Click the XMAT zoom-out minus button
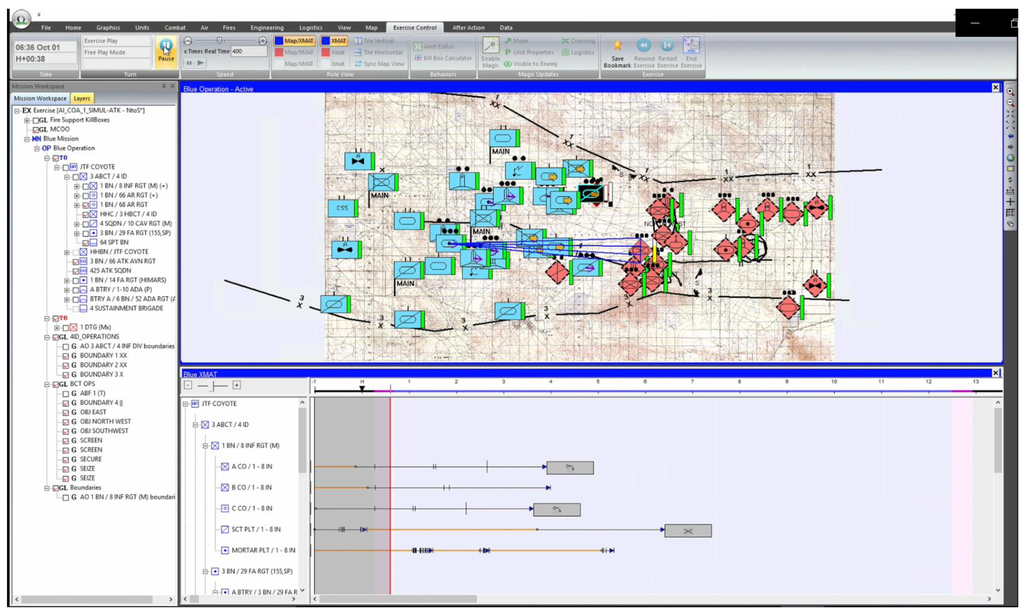The height and width of the screenshot is (613, 1023). 188,385
